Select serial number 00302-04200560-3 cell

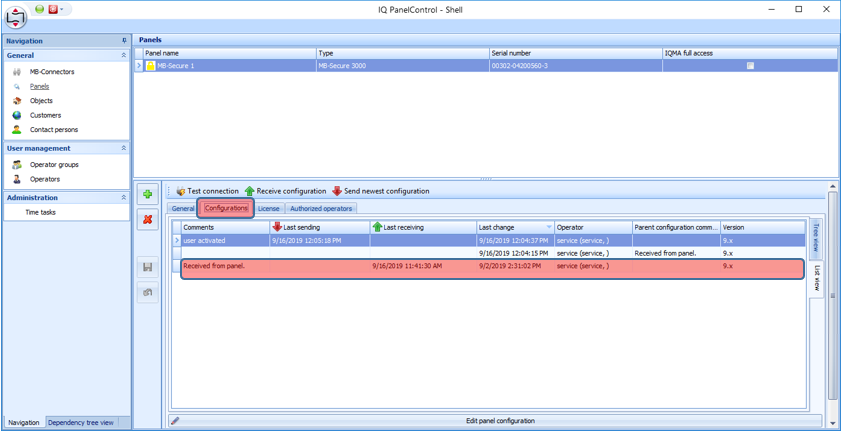point(576,66)
